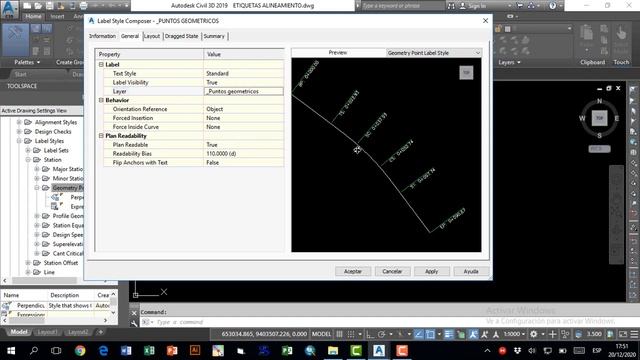Collapse the Label Styles tree node
The height and width of the screenshot is (360, 640).
pos(19,141)
